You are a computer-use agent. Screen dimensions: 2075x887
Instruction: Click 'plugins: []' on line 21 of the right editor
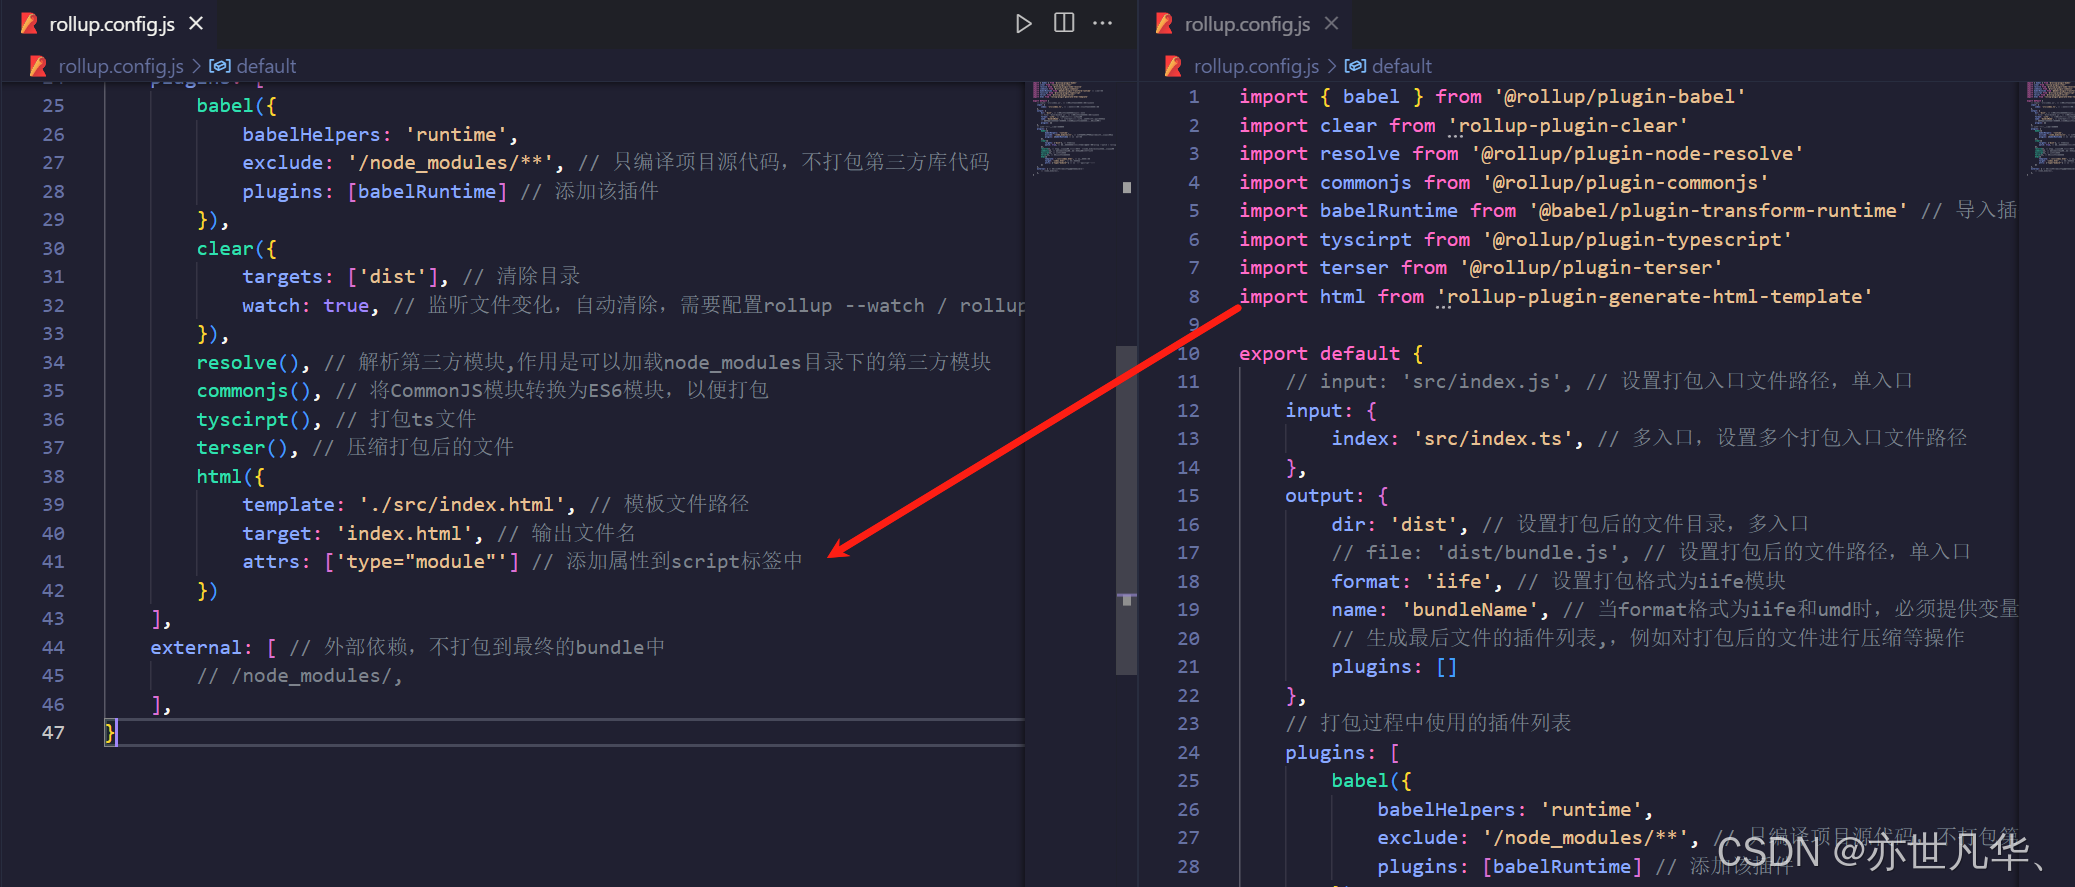pos(1394,667)
